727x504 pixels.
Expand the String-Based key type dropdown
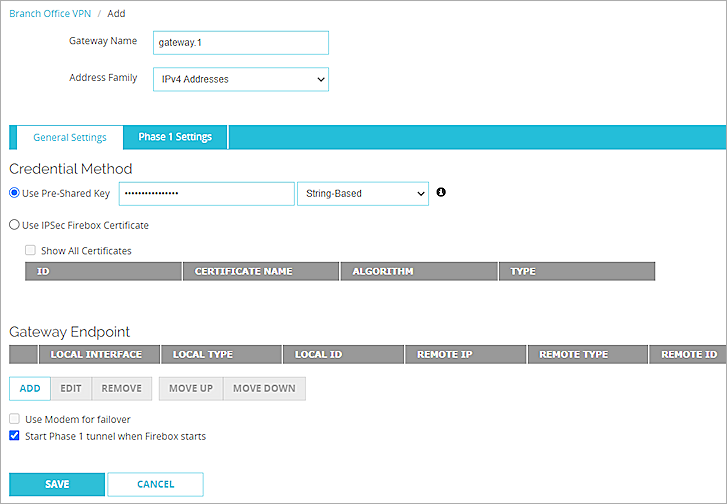click(362, 194)
